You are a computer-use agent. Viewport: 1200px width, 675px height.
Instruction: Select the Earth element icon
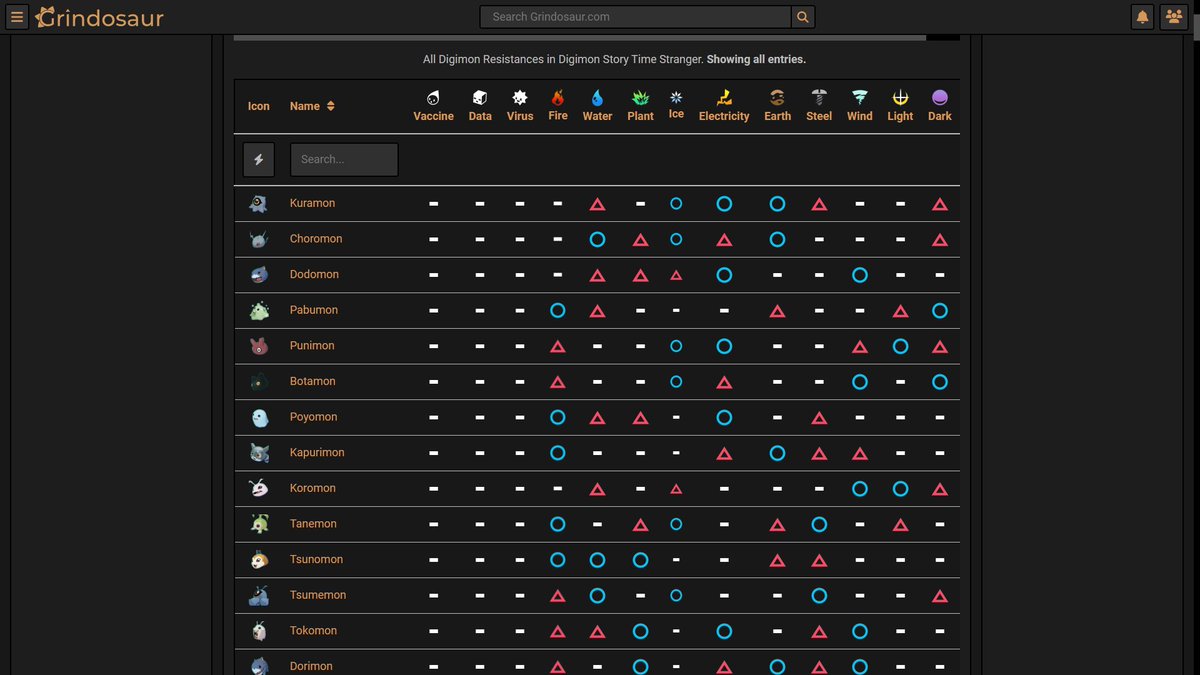tap(777, 97)
